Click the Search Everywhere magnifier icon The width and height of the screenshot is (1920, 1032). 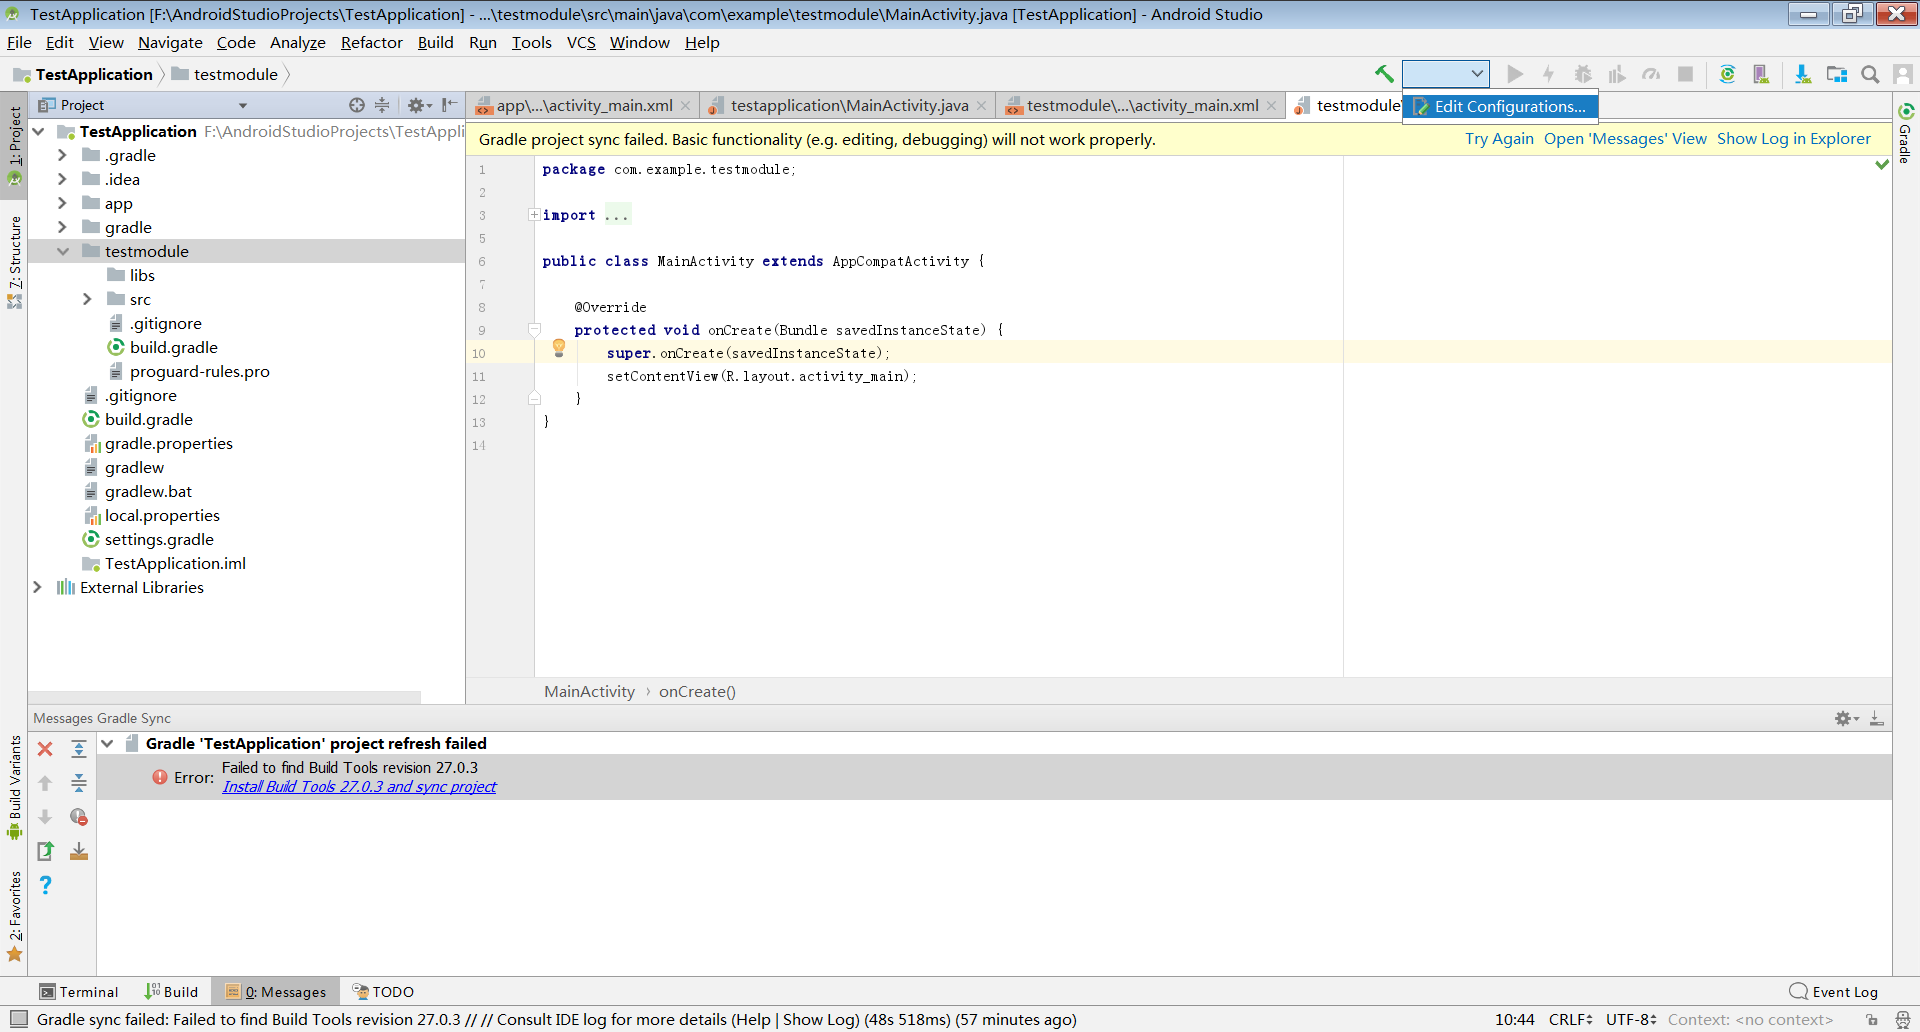(1870, 74)
